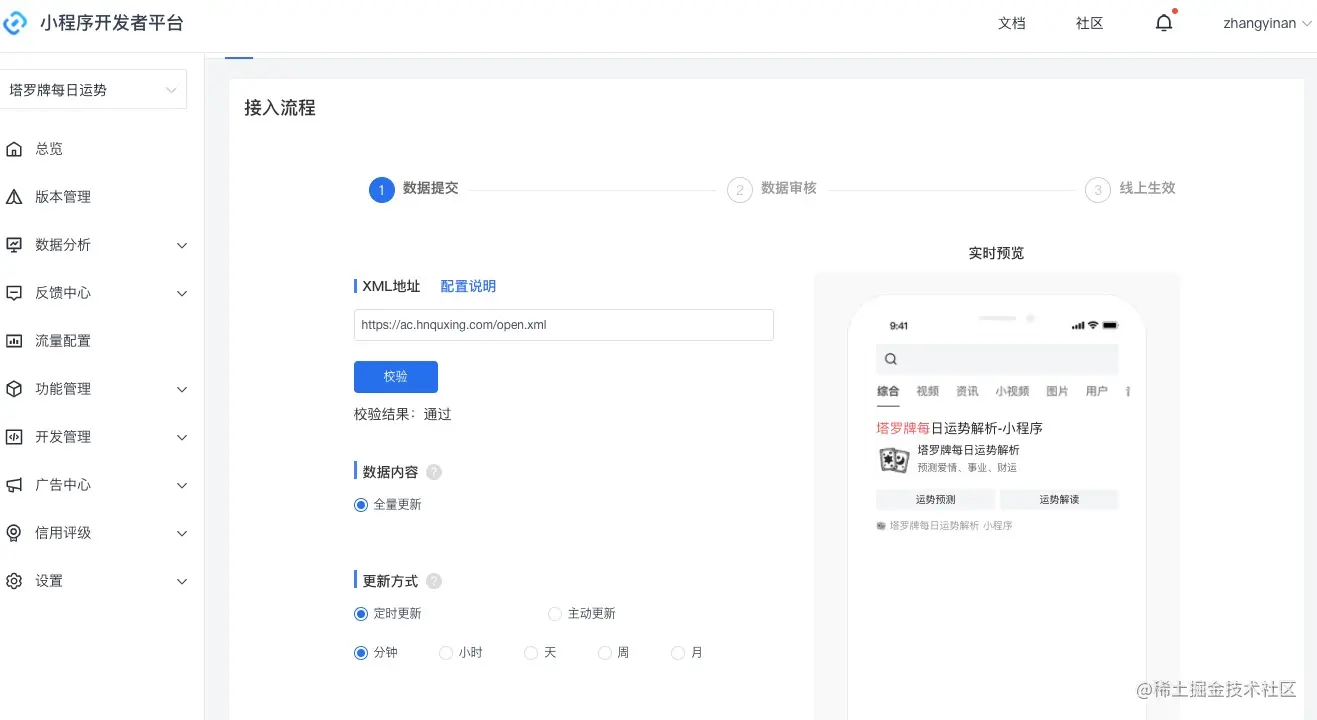Click the 运势解读 button in preview

tap(1059, 500)
